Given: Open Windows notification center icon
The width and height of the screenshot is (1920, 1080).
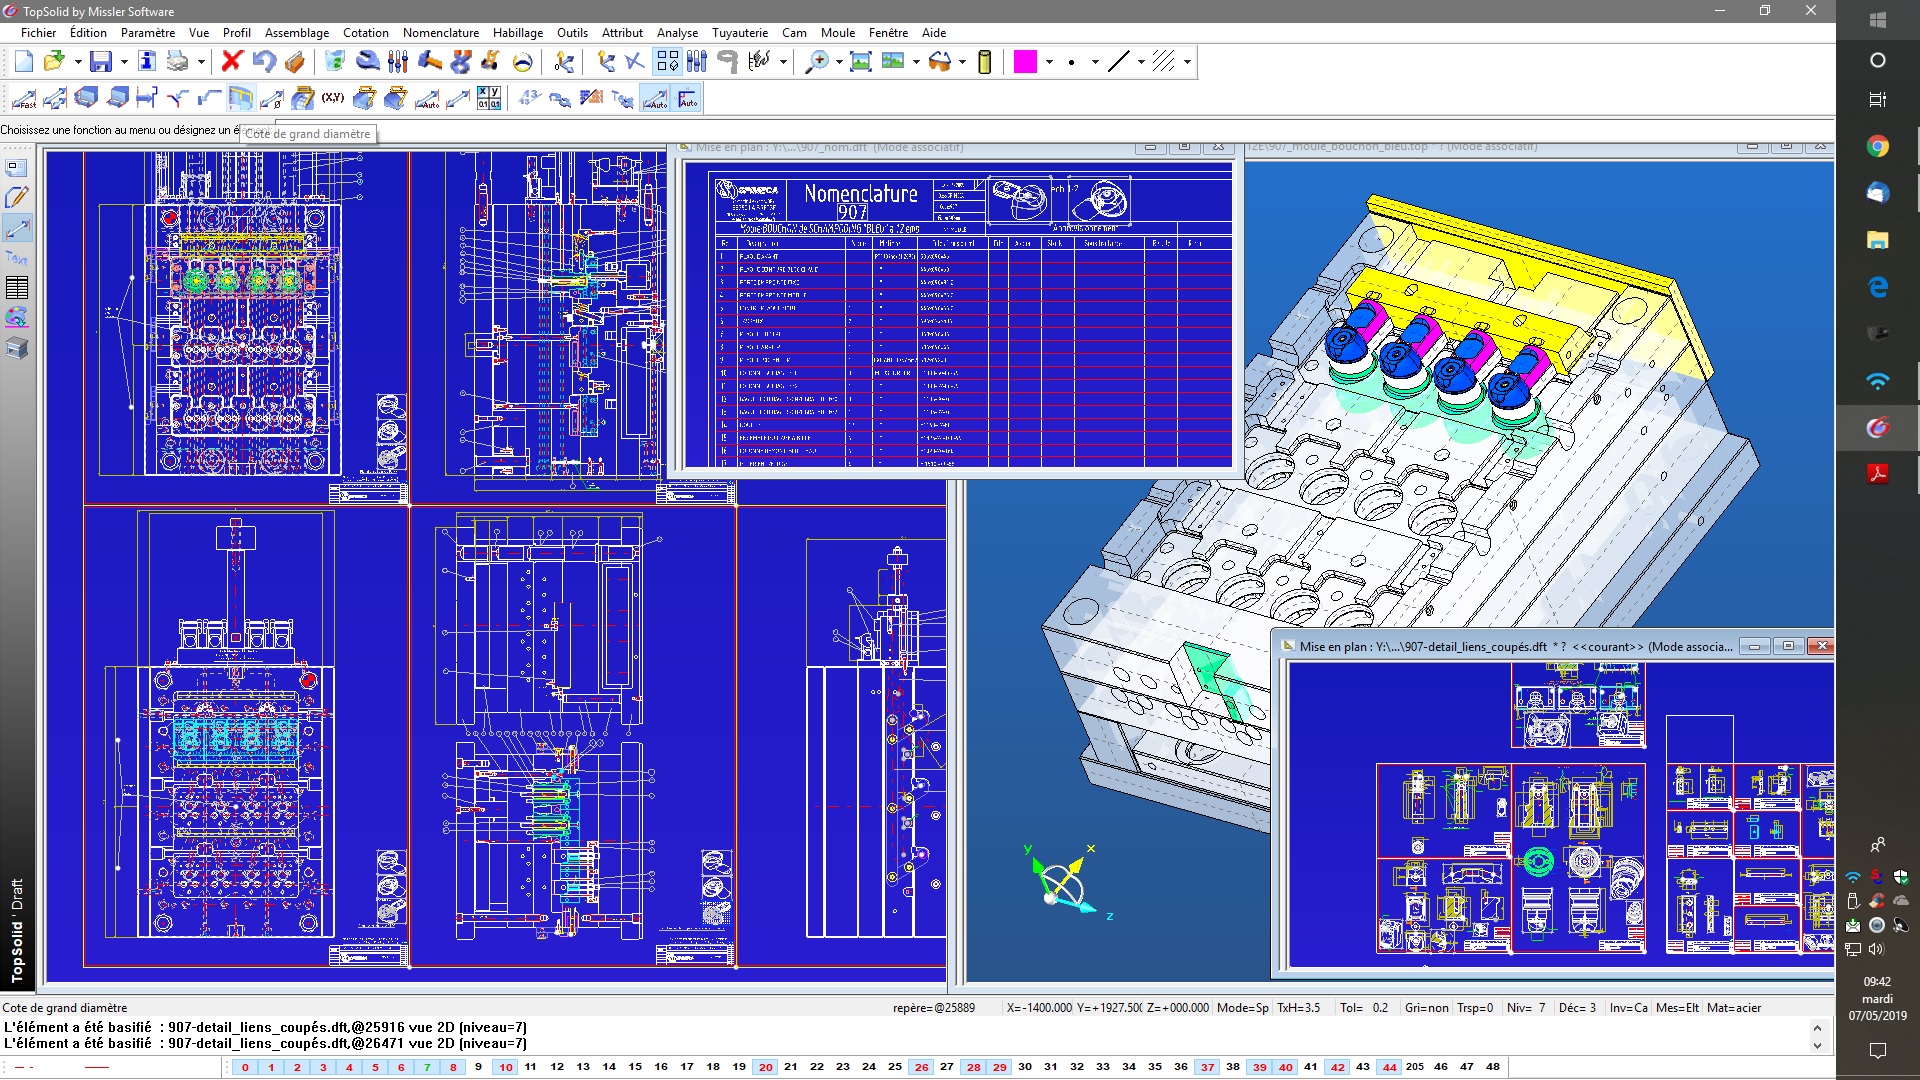Looking at the screenshot, I should point(1877,1050).
